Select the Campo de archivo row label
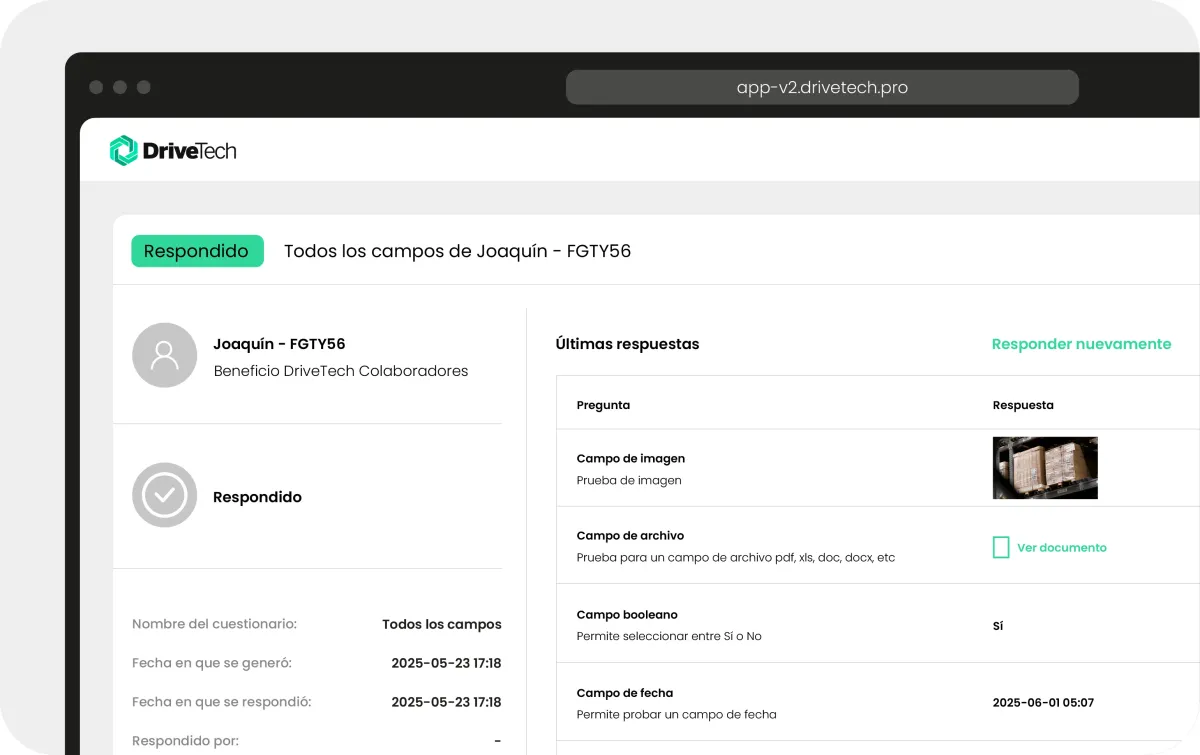Image resolution: width=1200 pixels, height=755 pixels. coord(630,536)
